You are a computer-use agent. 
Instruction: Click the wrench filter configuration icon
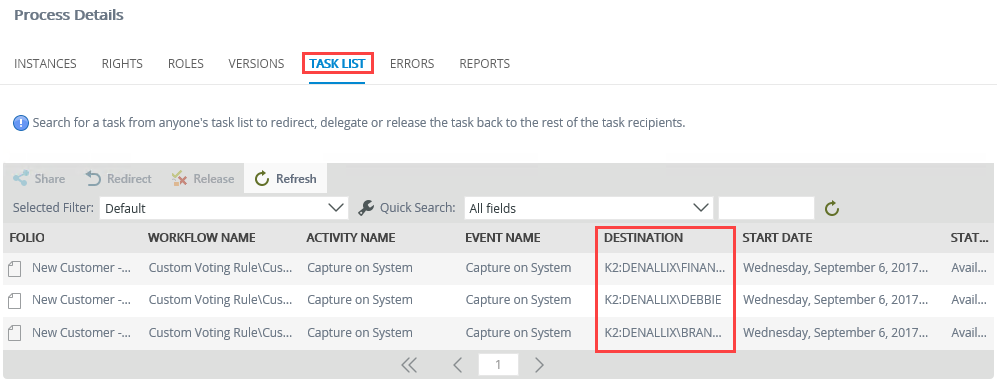[x=366, y=207]
